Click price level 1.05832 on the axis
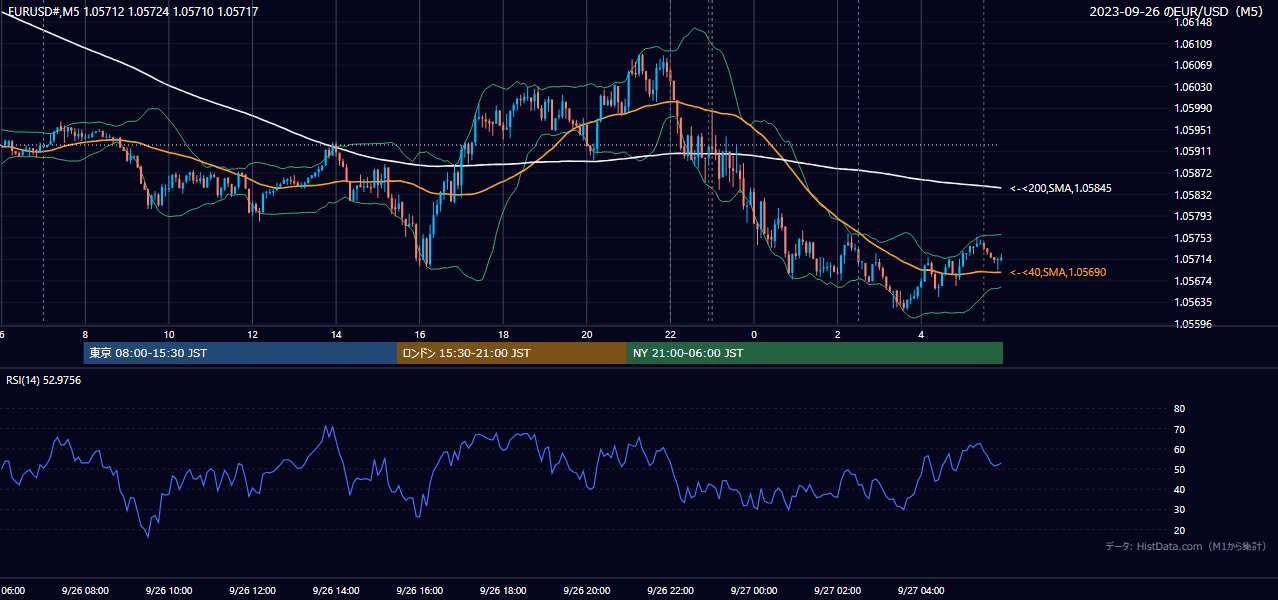This screenshot has height=600, width=1278. click(1192, 194)
